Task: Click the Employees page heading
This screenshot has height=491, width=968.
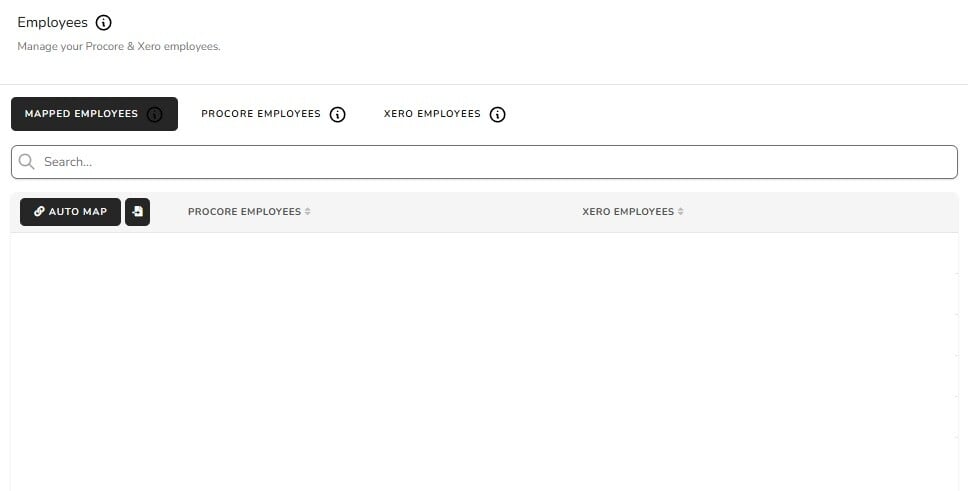Action: click(x=52, y=23)
